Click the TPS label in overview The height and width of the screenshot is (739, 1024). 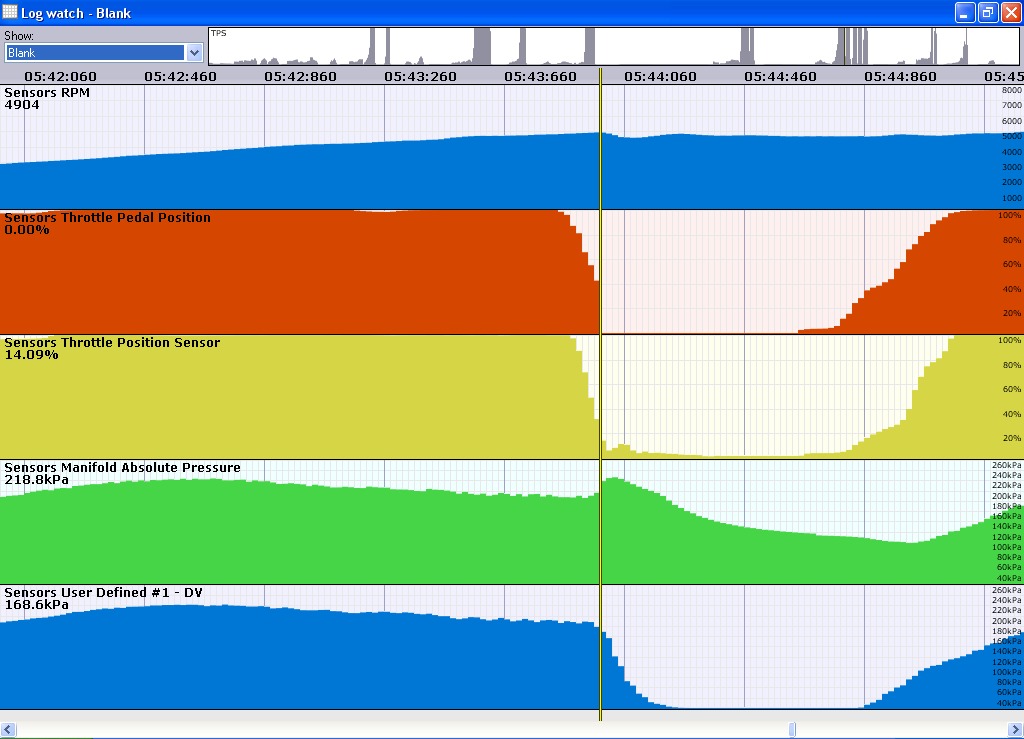tap(219, 33)
